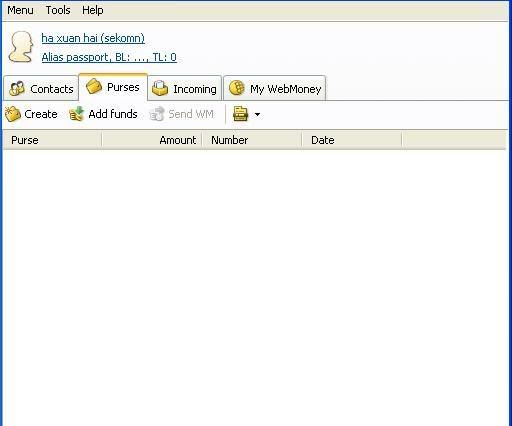Open the Alias passport, BL, TL link
The width and height of the screenshot is (512, 426).
point(109,57)
